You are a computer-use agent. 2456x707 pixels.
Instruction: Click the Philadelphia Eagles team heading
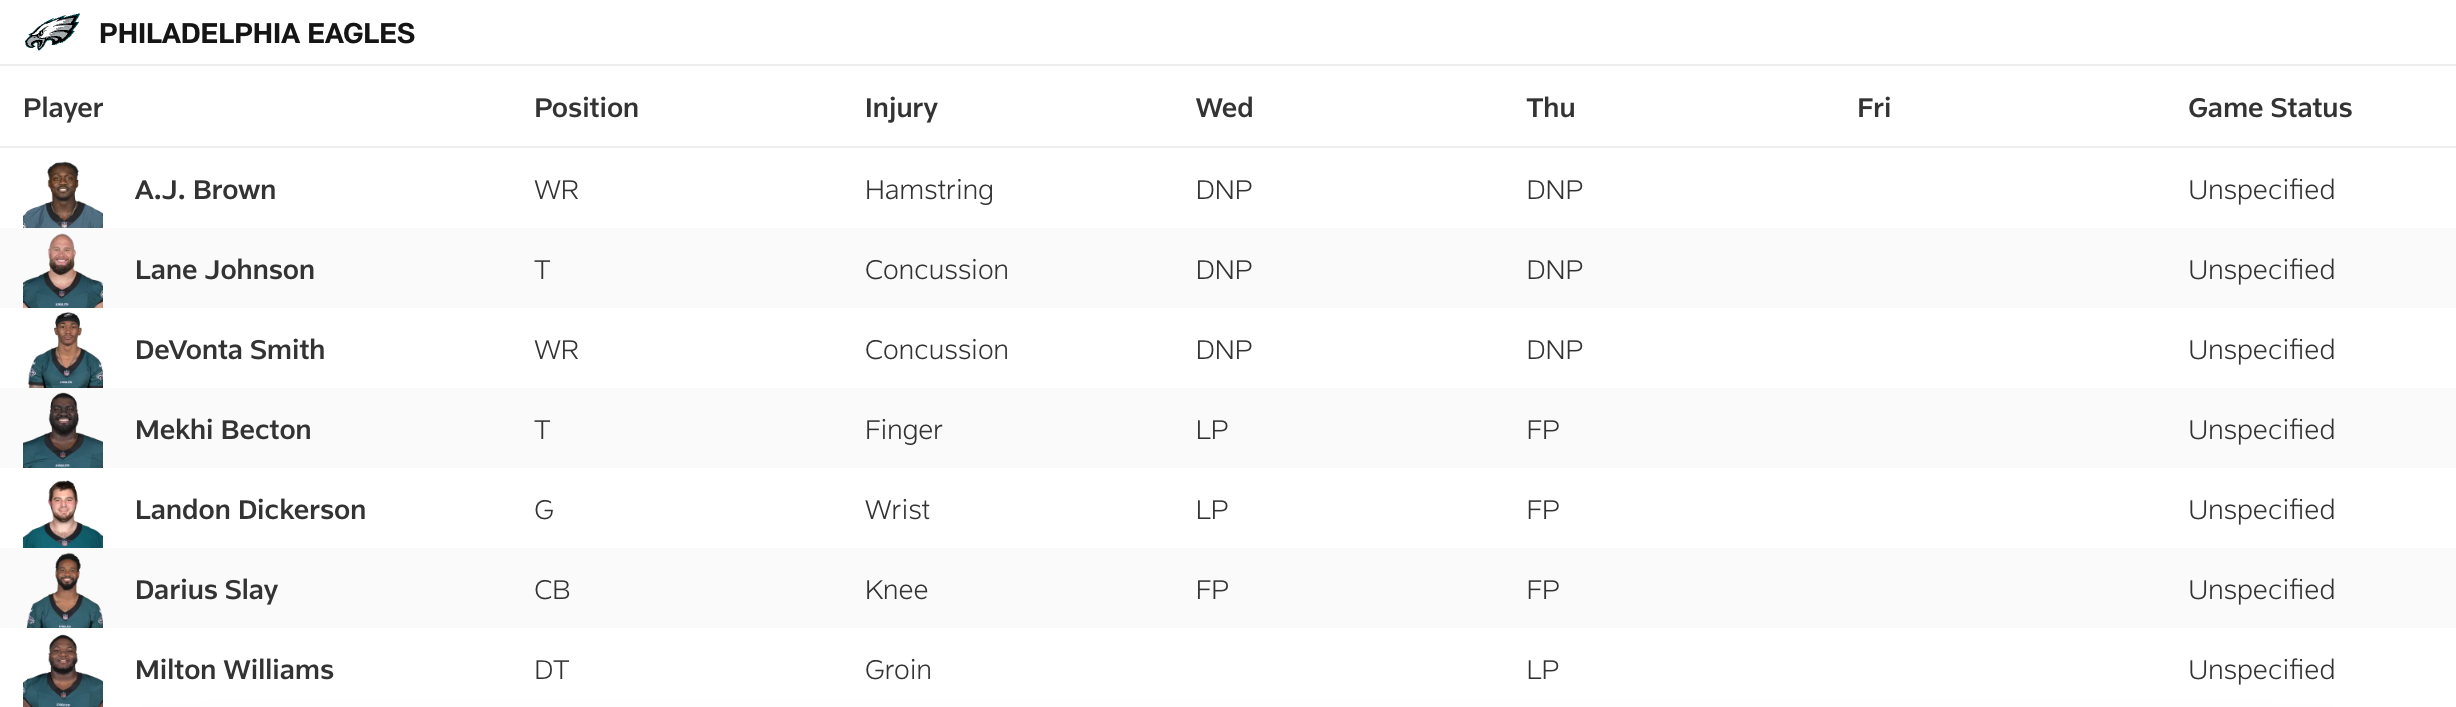256,34
